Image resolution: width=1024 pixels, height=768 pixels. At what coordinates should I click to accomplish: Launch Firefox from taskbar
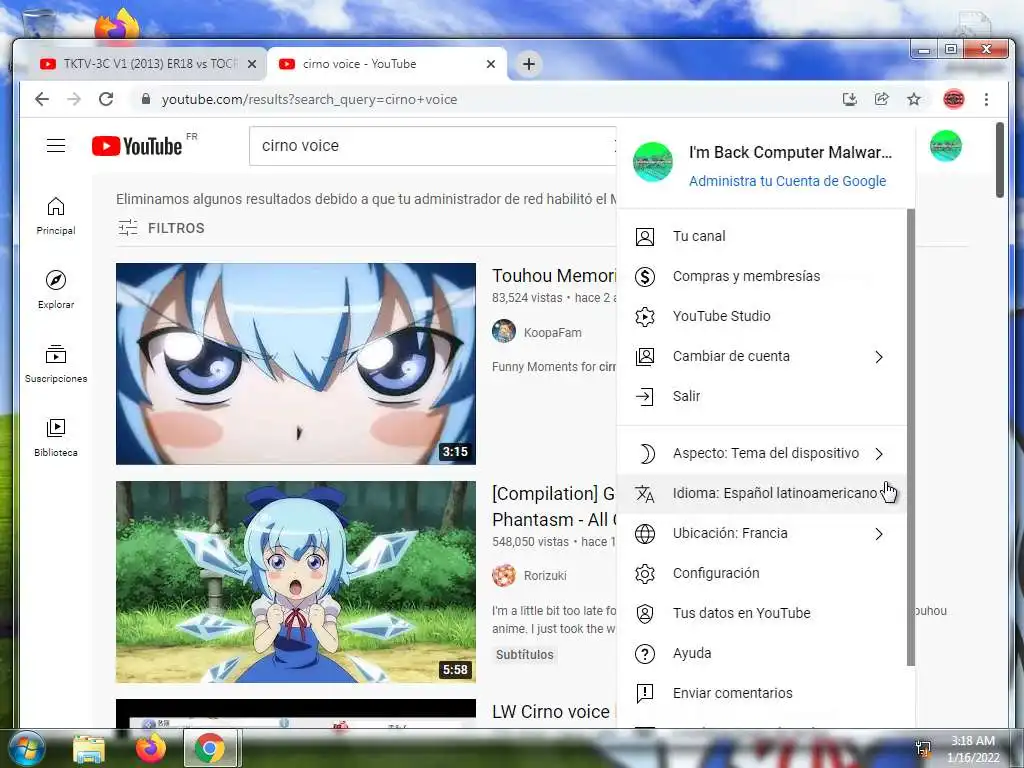coord(150,748)
